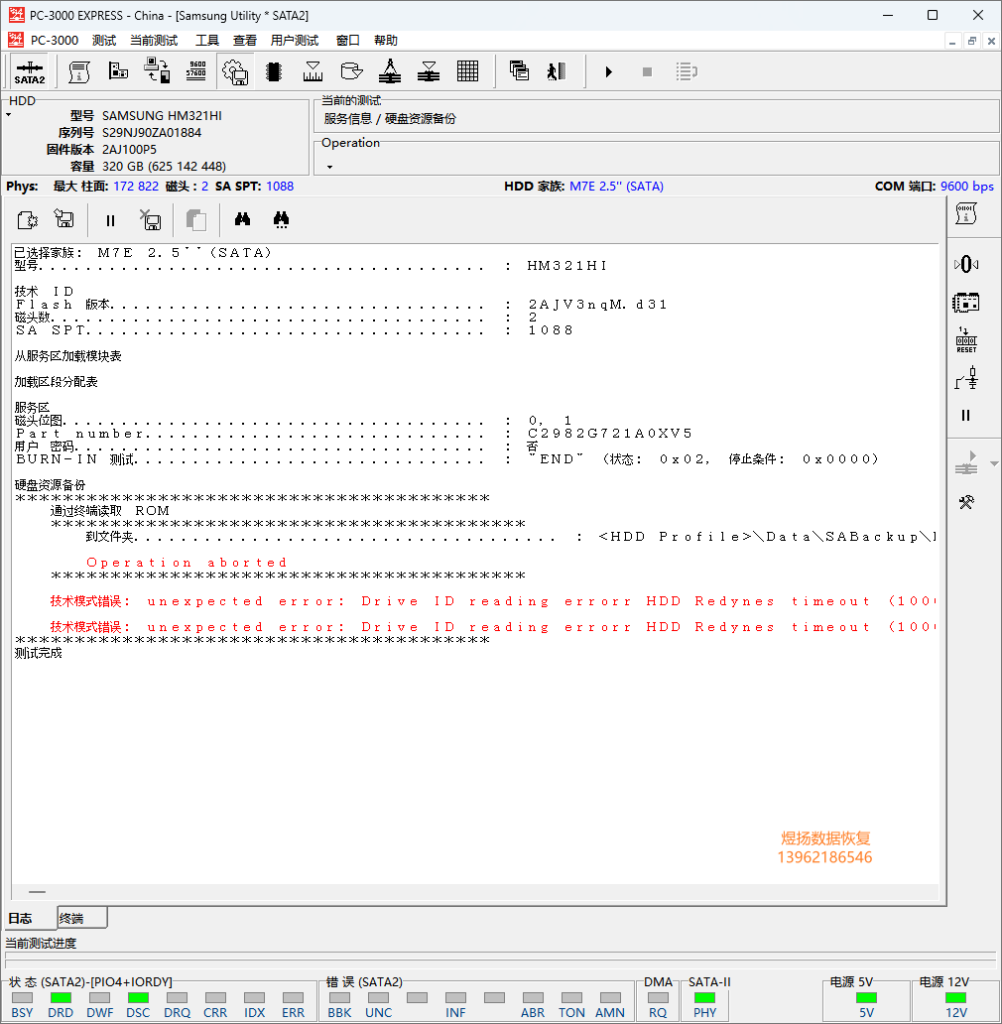Stop the test with the square button
Screen dimensions: 1002x1024
click(x=647, y=72)
